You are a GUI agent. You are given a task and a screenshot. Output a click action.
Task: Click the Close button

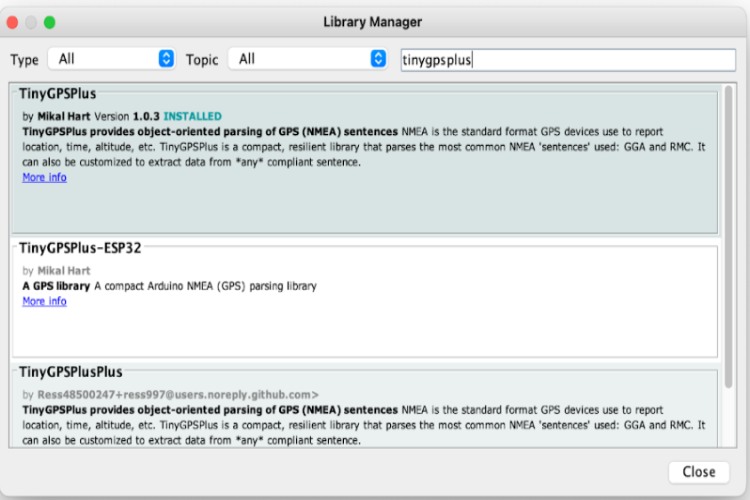click(x=699, y=472)
